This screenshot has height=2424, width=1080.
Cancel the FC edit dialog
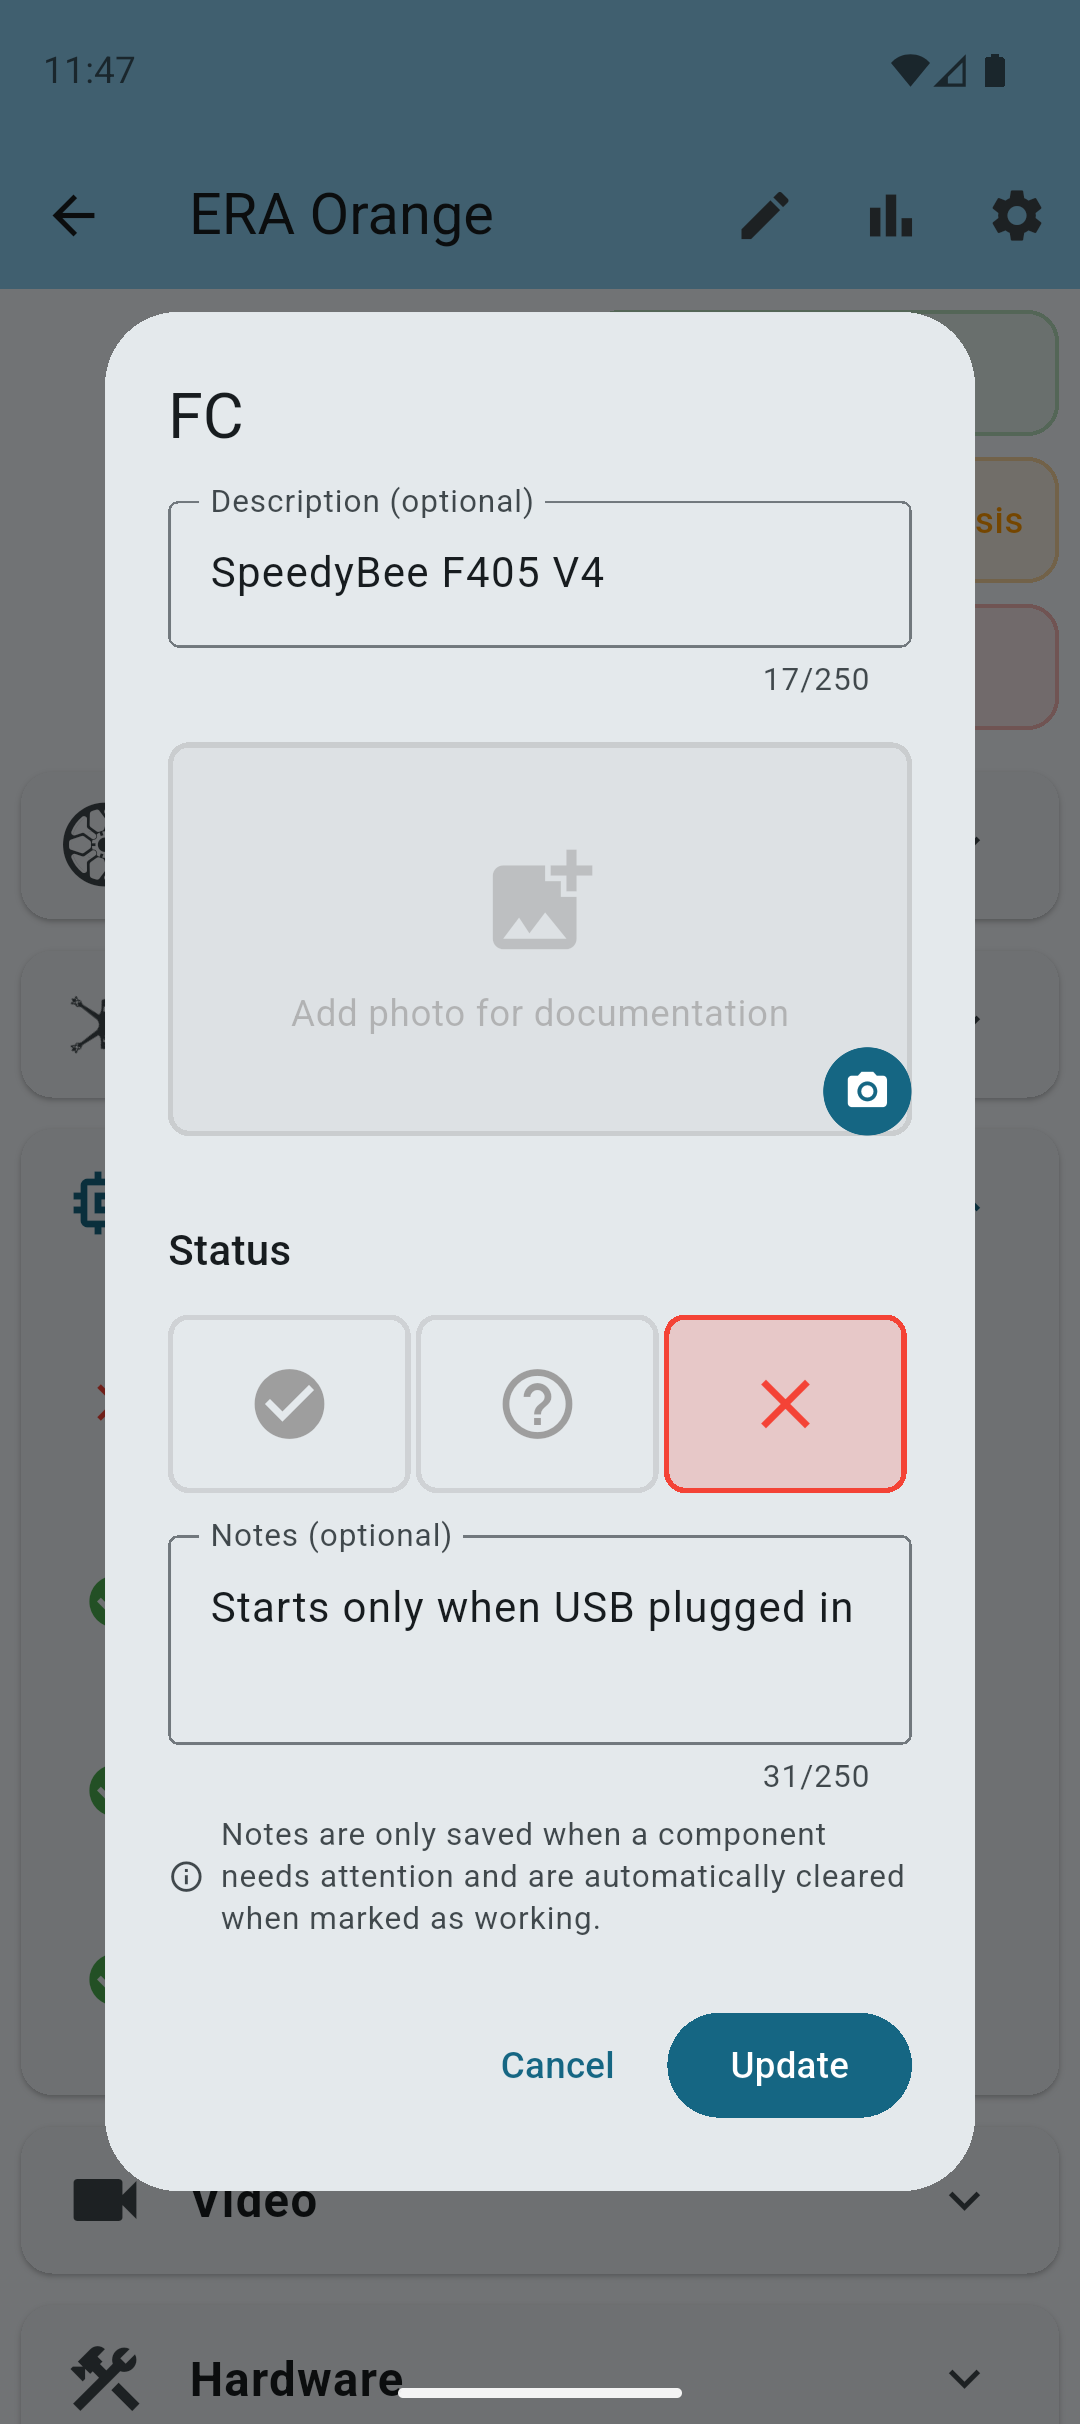pos(557,2065)
